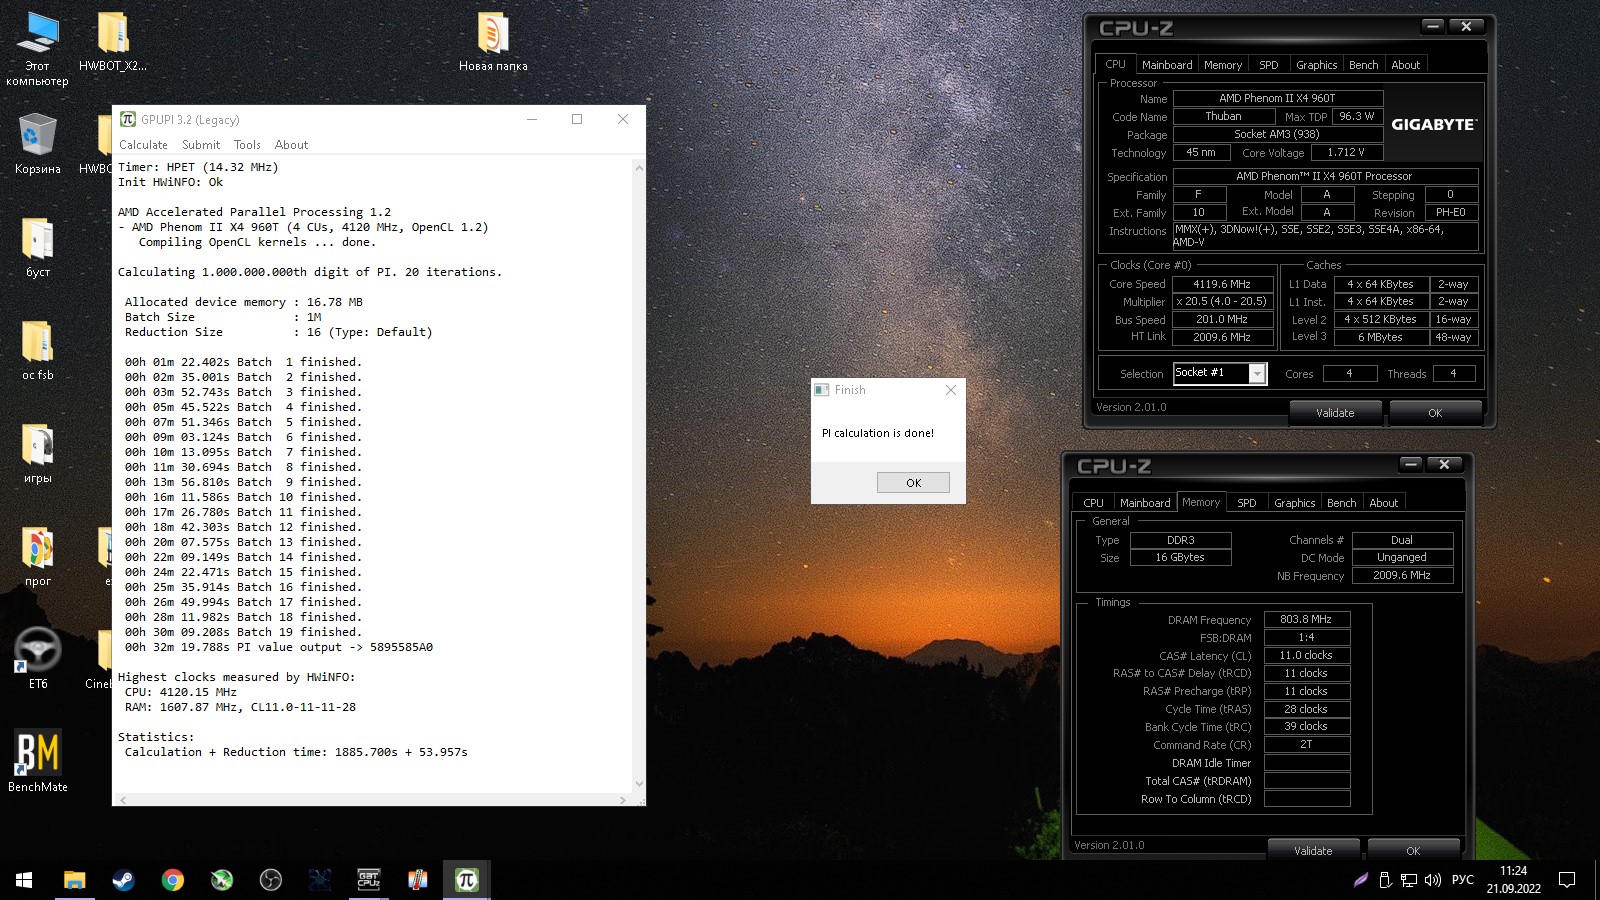Click the GPUPI vertical scrollbar up arrow

(640, 167)
